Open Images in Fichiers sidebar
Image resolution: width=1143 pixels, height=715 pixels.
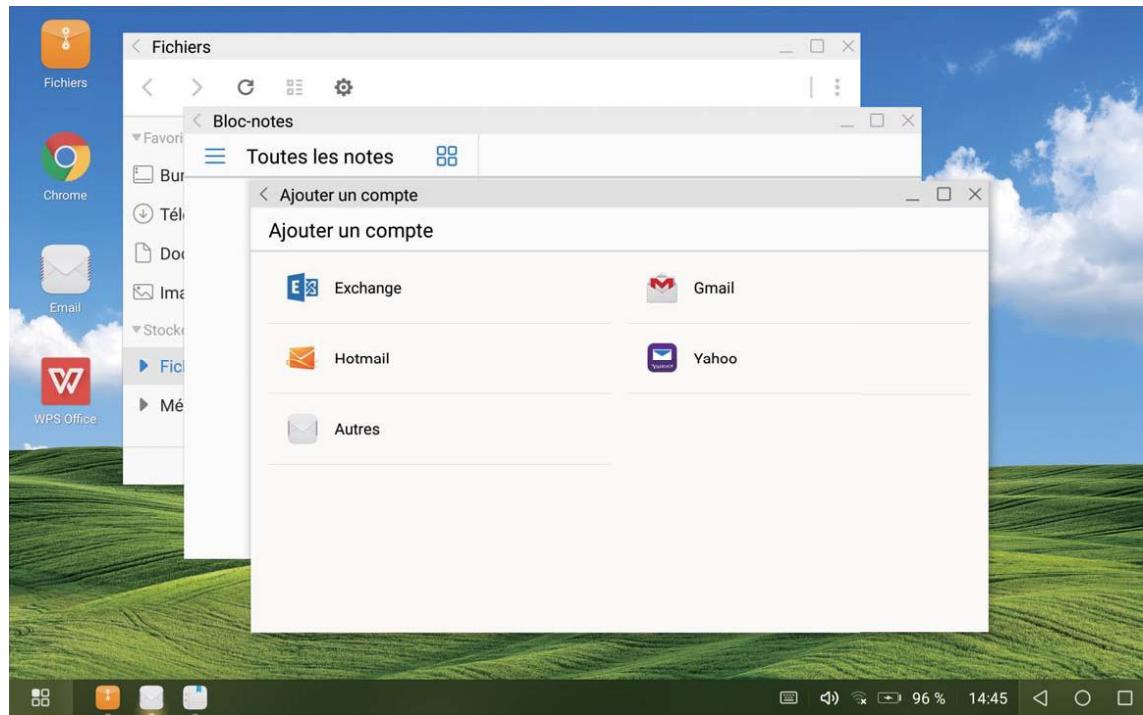tap(157, 292)
